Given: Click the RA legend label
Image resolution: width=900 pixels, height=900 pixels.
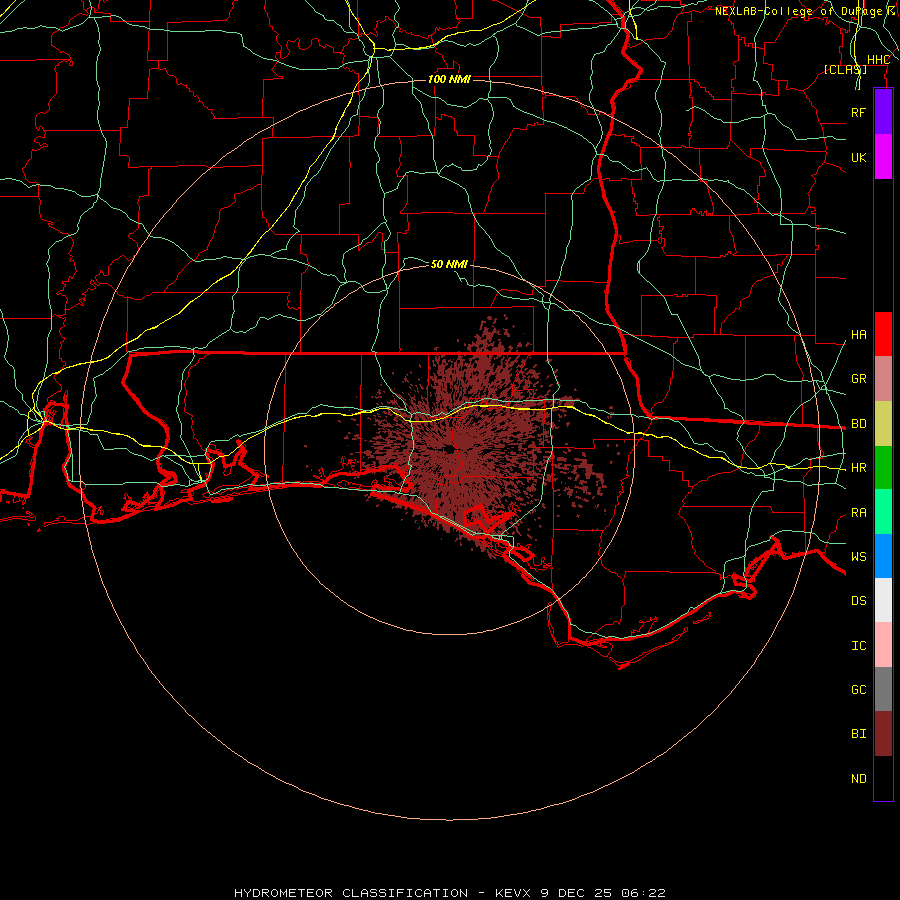Looking at the screenshot, I should (858, 513).
